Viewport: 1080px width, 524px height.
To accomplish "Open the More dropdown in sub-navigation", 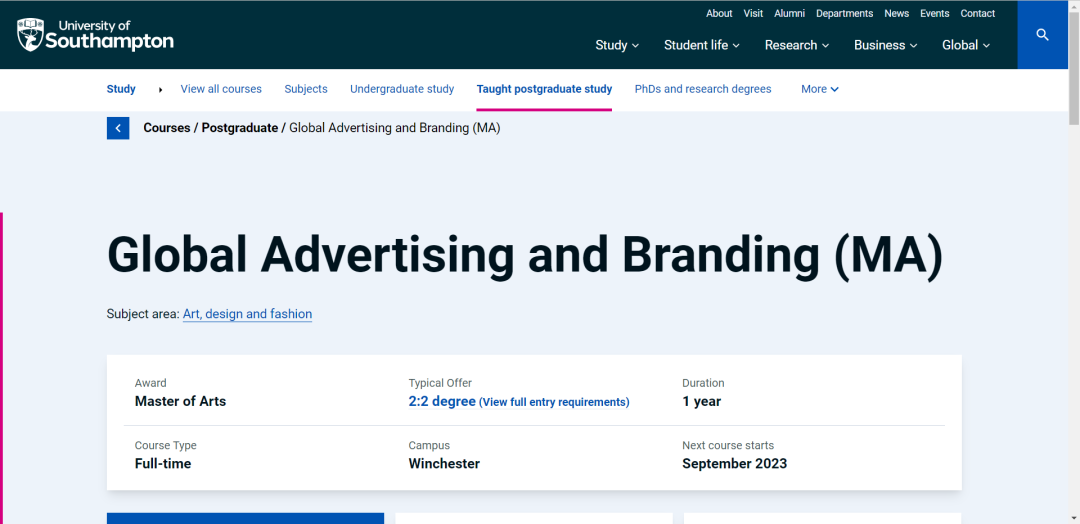I will click(820, 89).
